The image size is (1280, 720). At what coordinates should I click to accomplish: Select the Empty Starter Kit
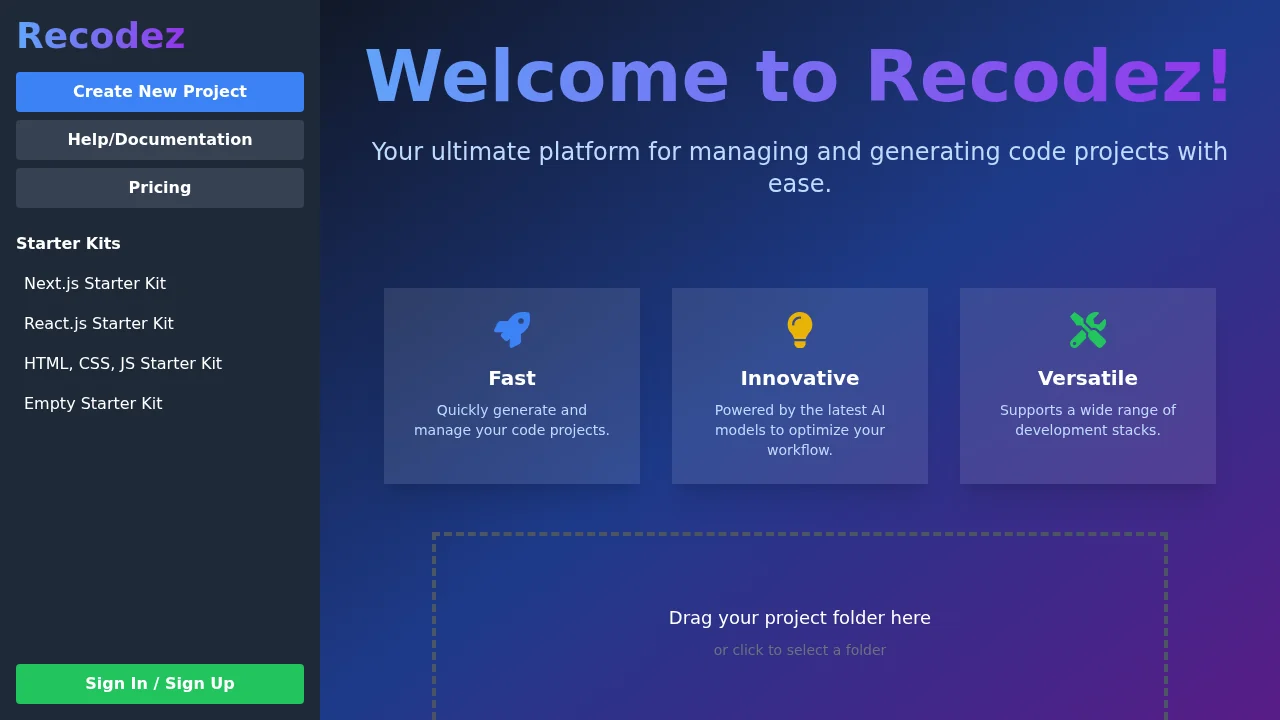pos(93,403)
